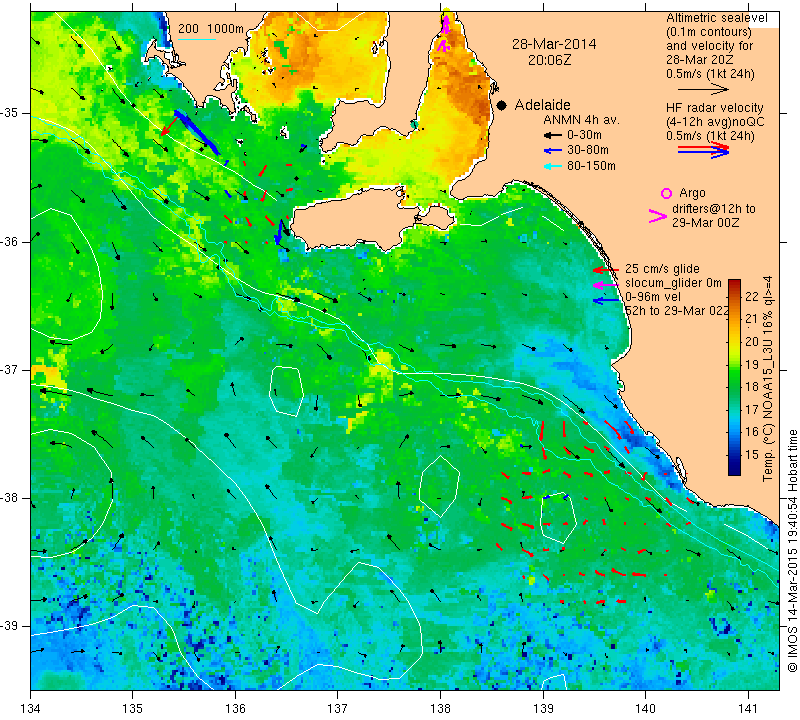Click the latitude -38 axis label
The height and width of the screenshot is (720, 800).
tap(10, 498)
